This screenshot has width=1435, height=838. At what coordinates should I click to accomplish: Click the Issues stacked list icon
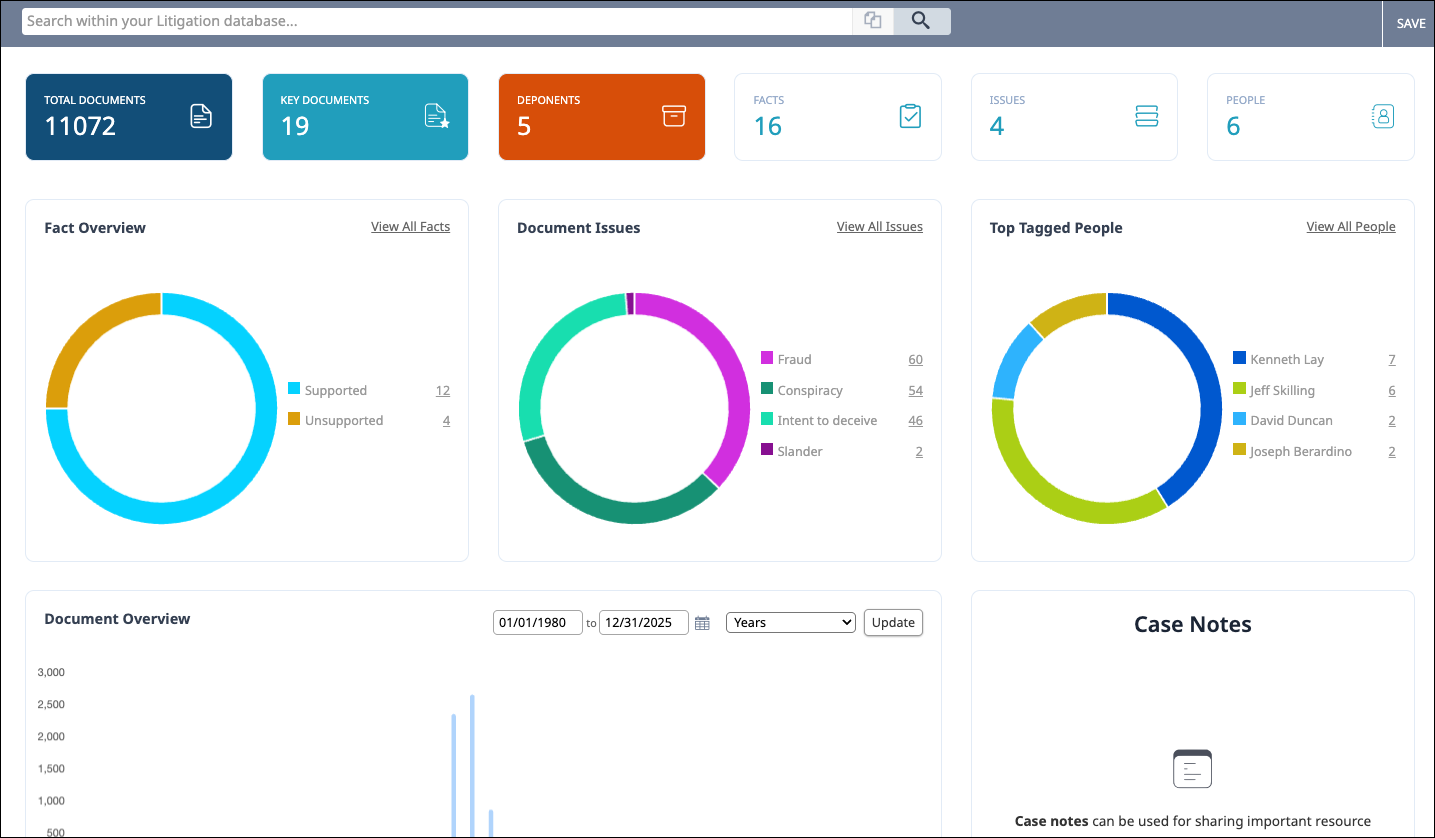[1147, 117]
